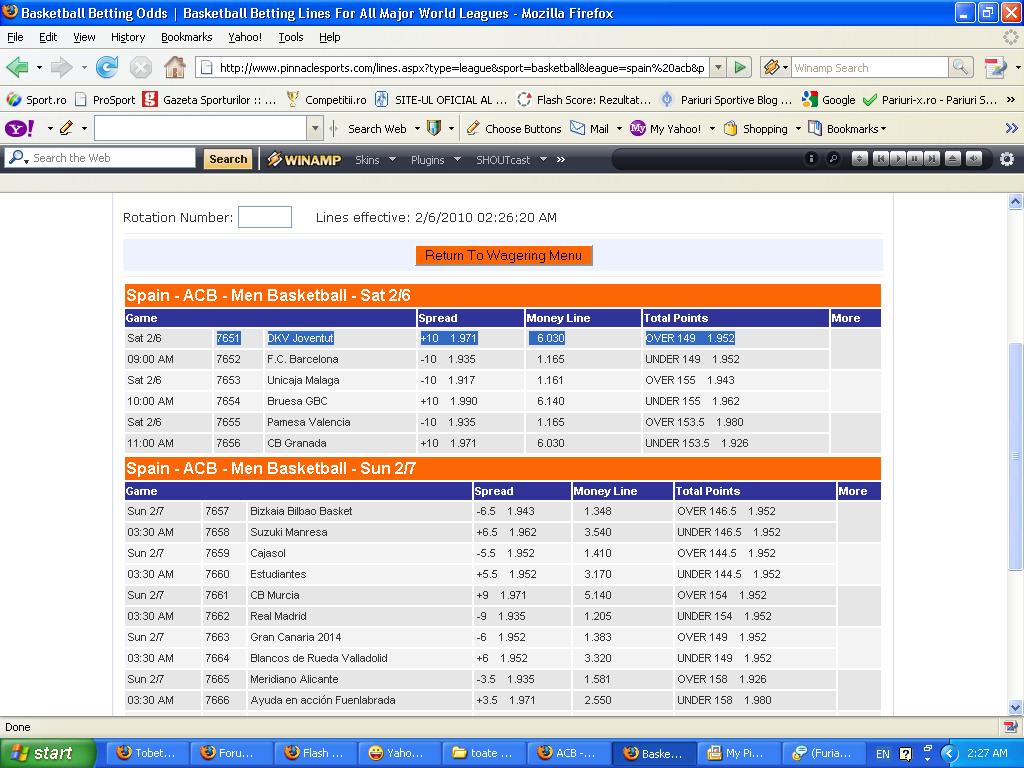Open the Flash Score bookmark
Viewport: 1024px width, 768px height.
click(x=584, y=100)
